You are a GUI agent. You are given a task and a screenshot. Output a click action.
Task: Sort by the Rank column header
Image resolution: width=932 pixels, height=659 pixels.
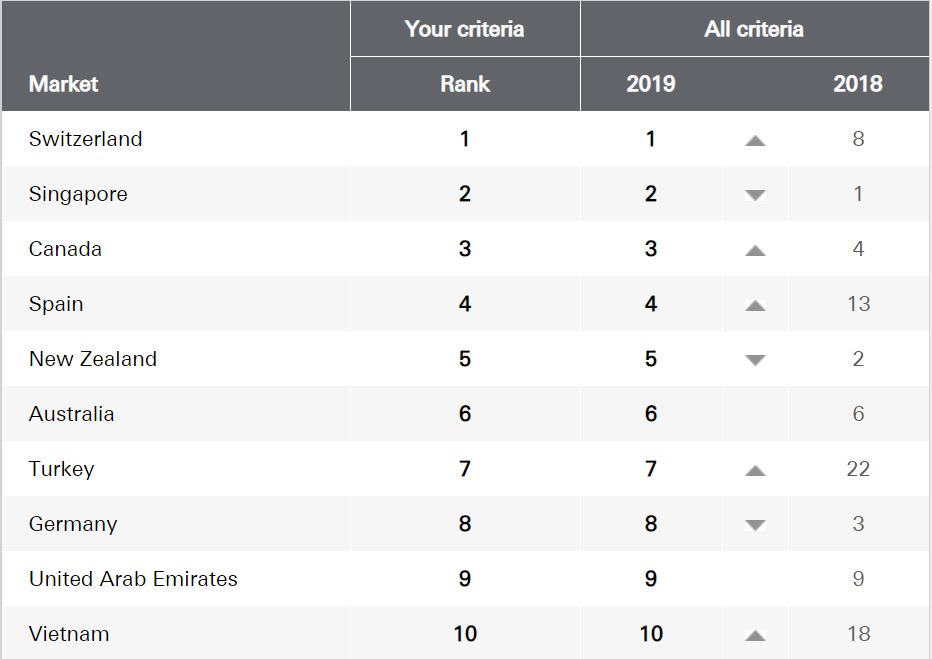click(465, 84)
